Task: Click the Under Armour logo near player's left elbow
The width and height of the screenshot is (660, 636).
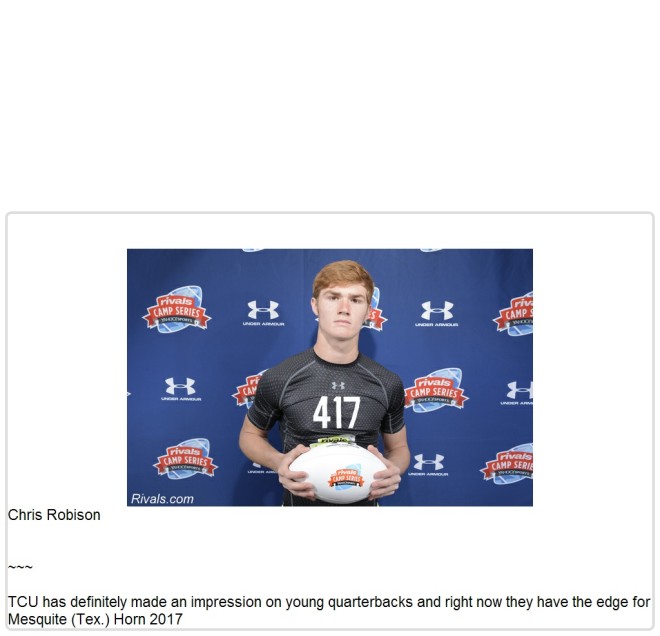Action: point(428,465)
